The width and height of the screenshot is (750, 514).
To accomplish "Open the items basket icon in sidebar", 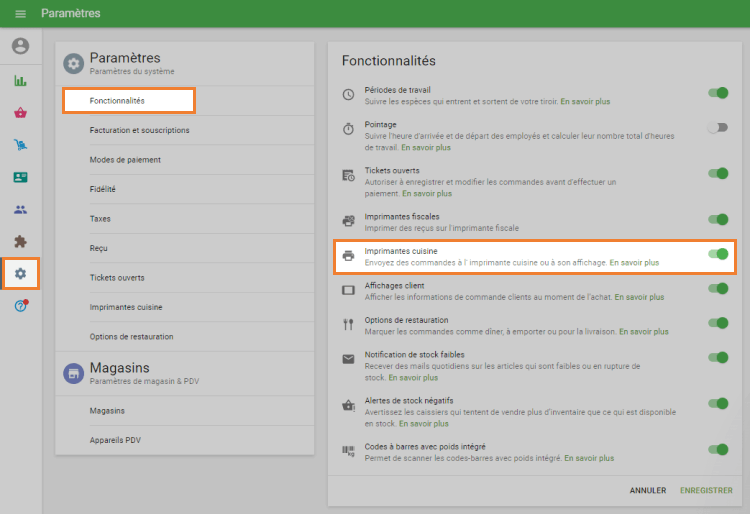I will (x=20, y=113).
